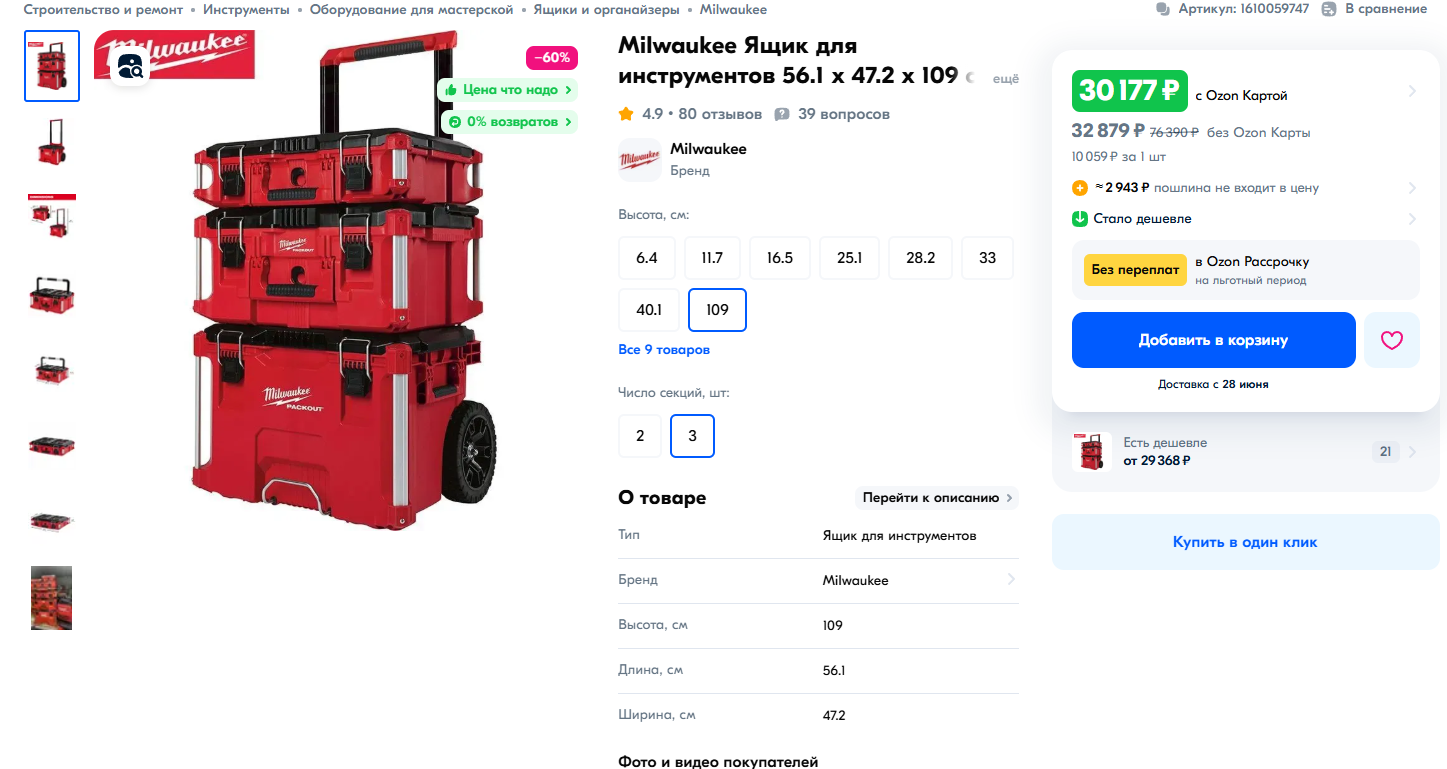Click the orange star rating icon
The width and height of the screenshot is (1447, 769).
click(x=626, y=114)
